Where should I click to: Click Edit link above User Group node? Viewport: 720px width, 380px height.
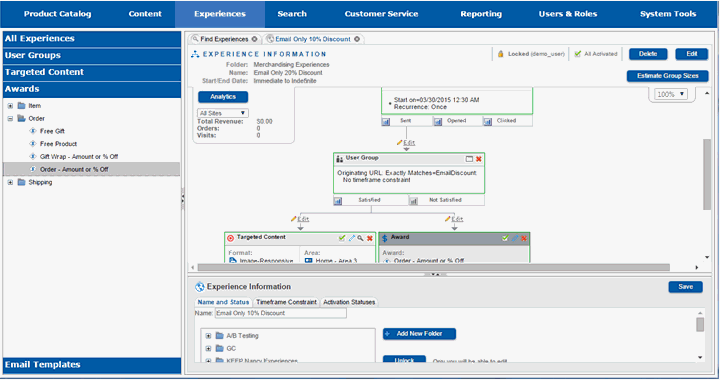tap(409, 143)
